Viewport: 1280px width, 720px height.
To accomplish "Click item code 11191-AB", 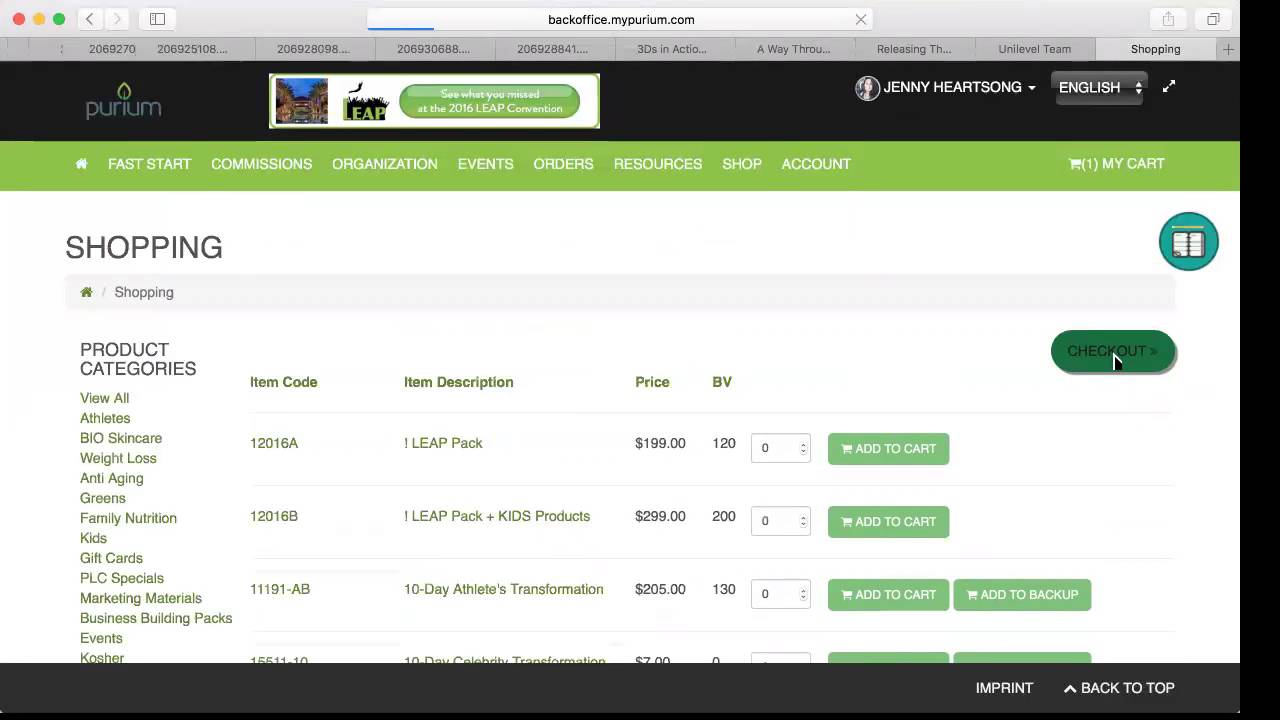I will (280, 589).
